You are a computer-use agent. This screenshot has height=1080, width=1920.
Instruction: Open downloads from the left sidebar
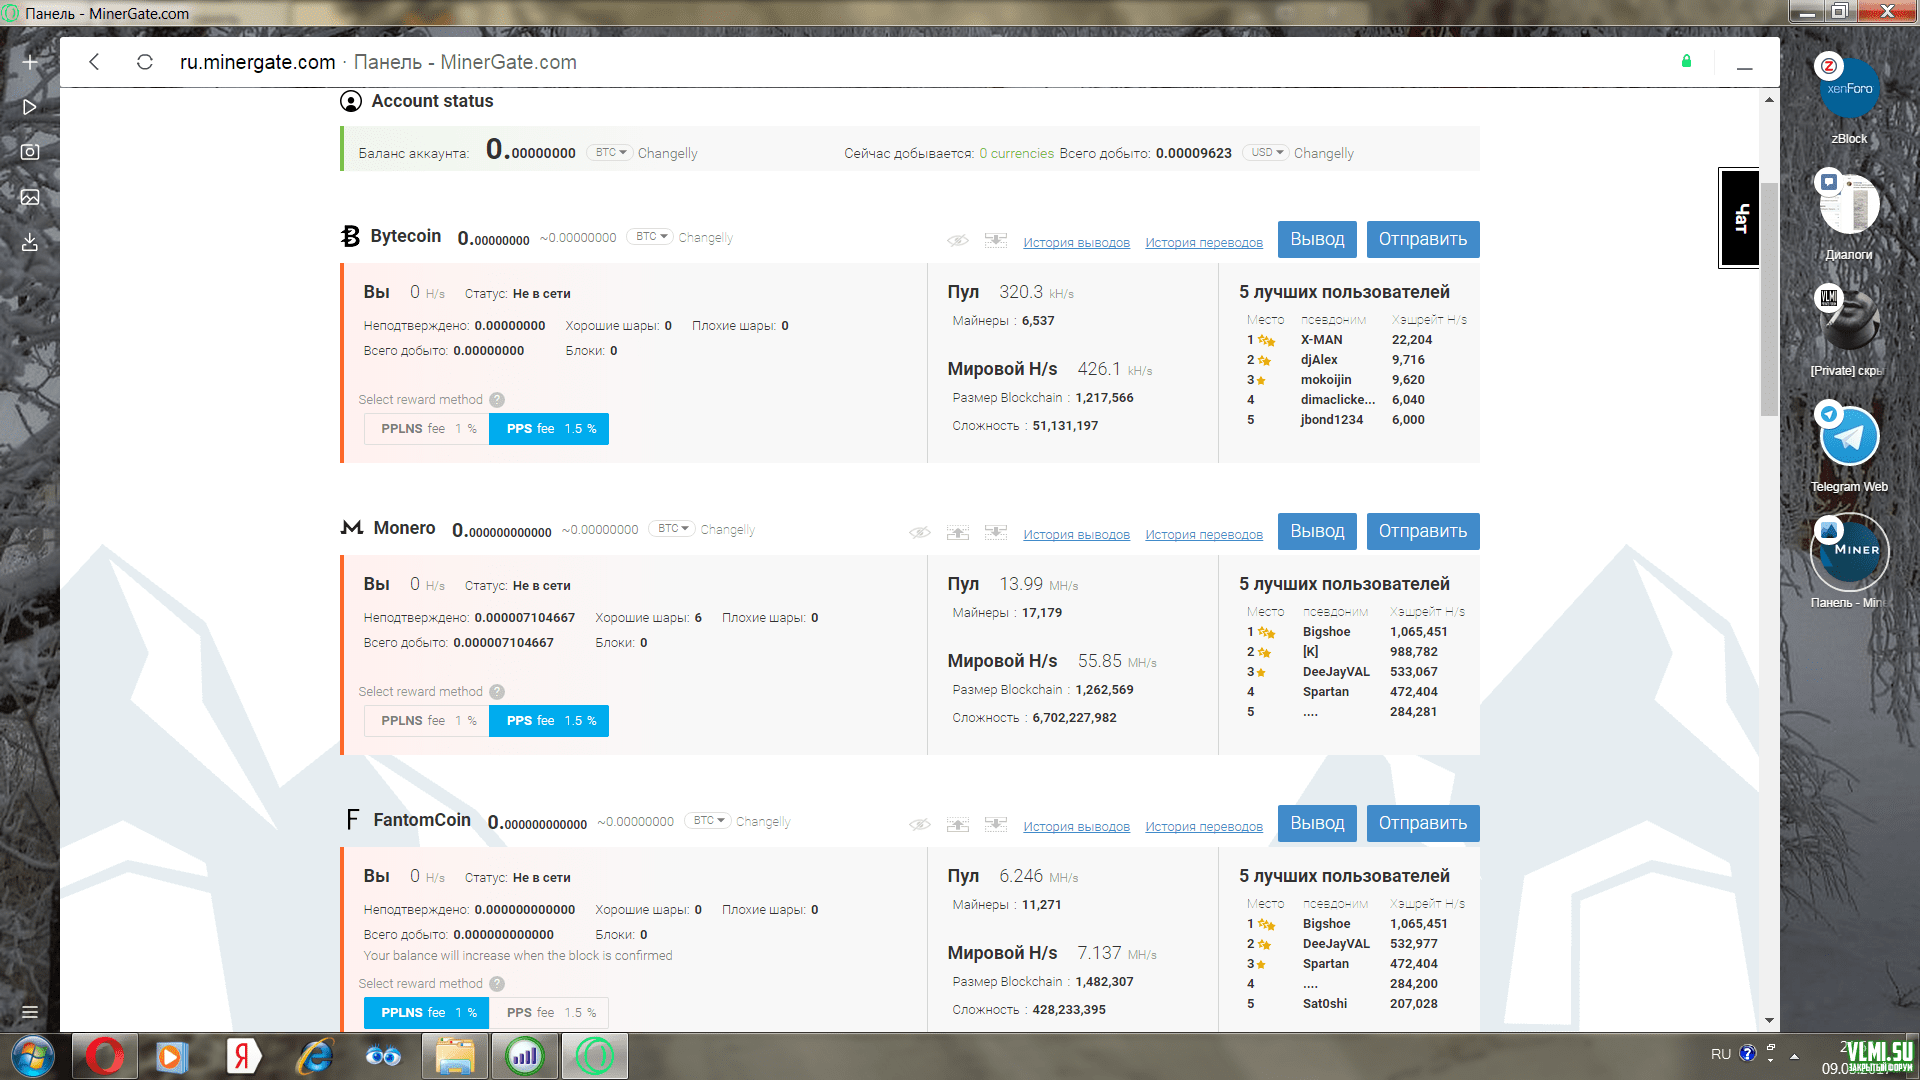pyautogui.click(x=30, y=242)
